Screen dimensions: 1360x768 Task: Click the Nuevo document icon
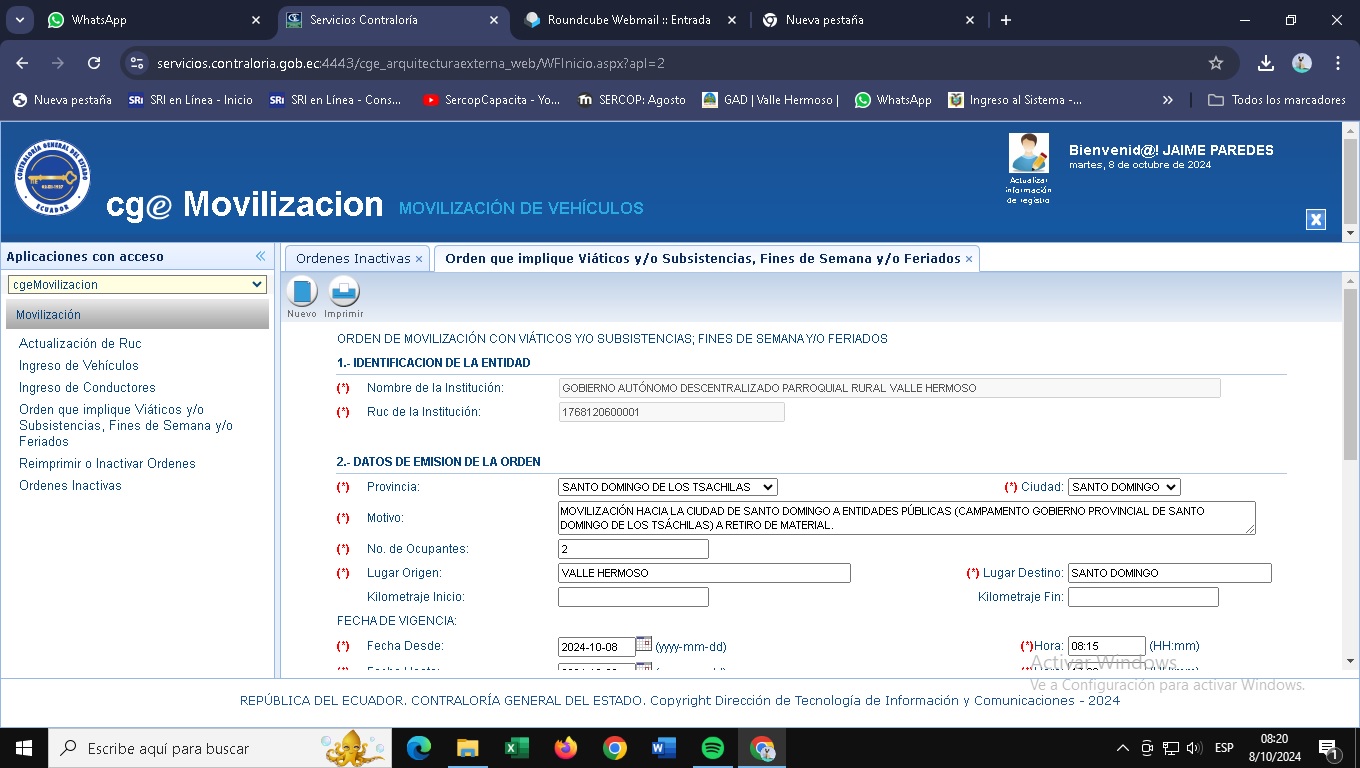point(302,292)
